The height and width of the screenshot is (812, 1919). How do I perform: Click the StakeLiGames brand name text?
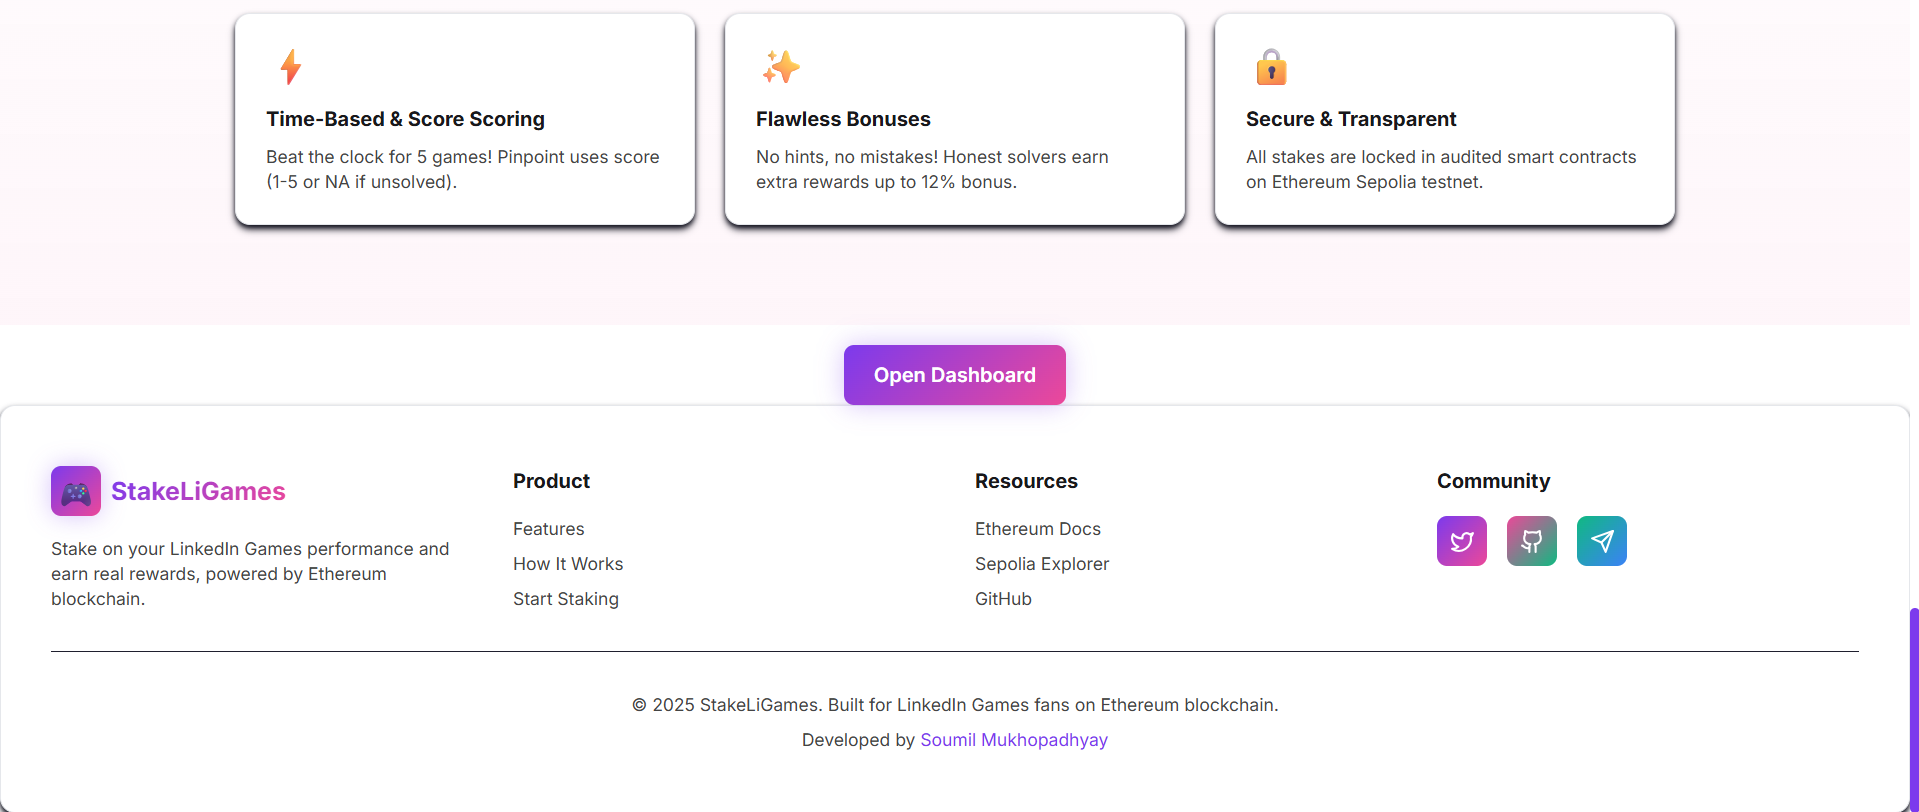click(198, 491)
